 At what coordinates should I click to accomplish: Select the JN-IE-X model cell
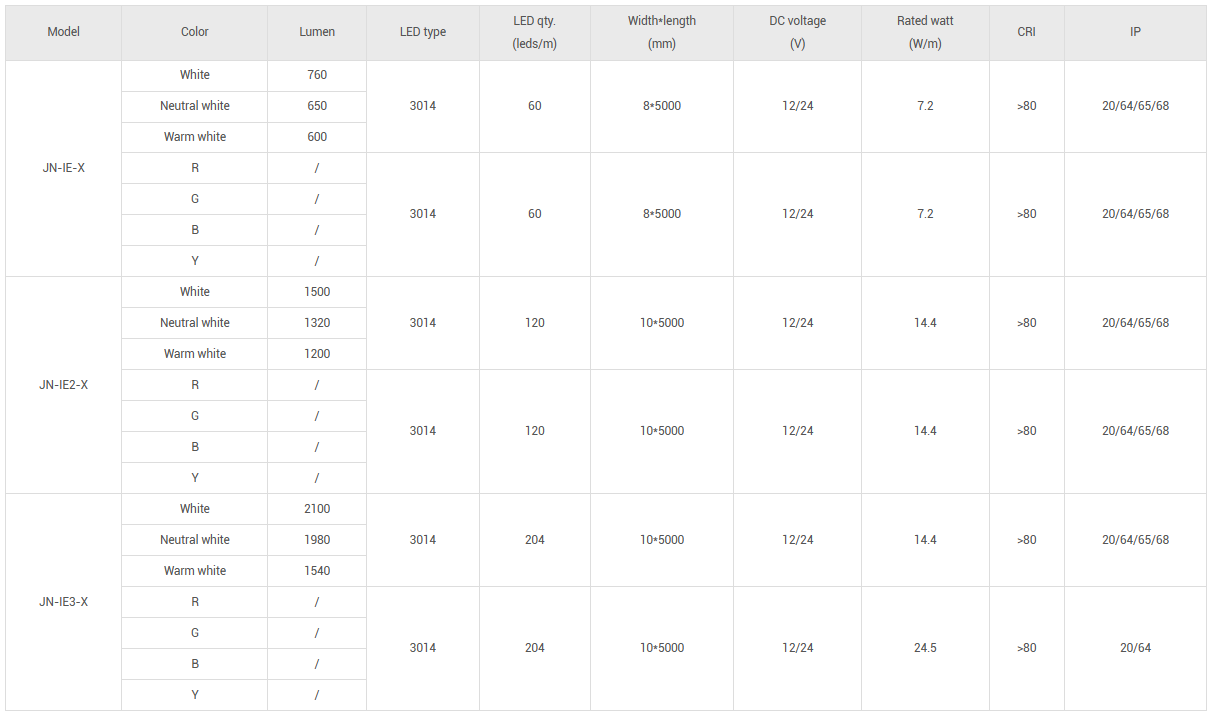point(63,168)
